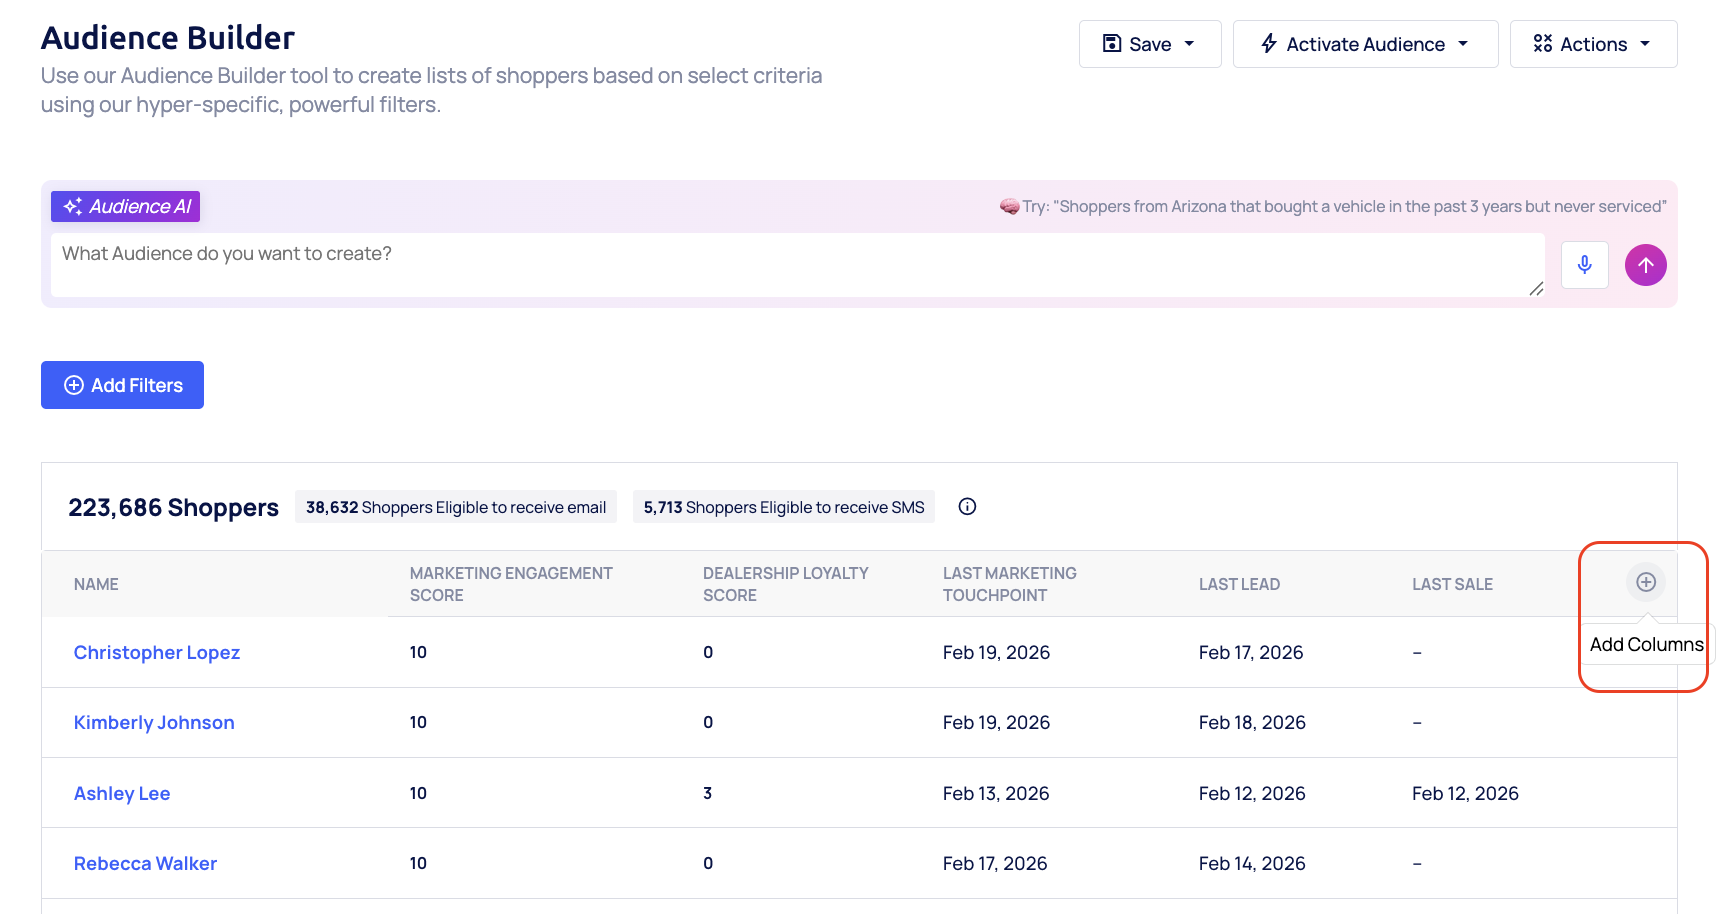Click the Audience AI sparkle badge

pos(125,206)
